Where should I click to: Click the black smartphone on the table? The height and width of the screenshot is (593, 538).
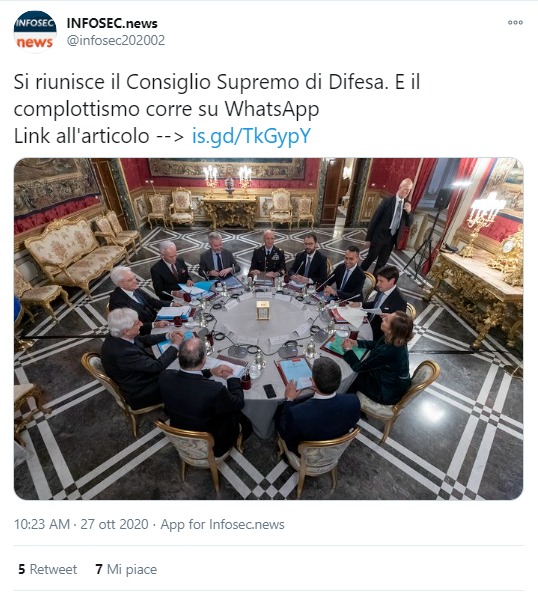pos(270,391)
